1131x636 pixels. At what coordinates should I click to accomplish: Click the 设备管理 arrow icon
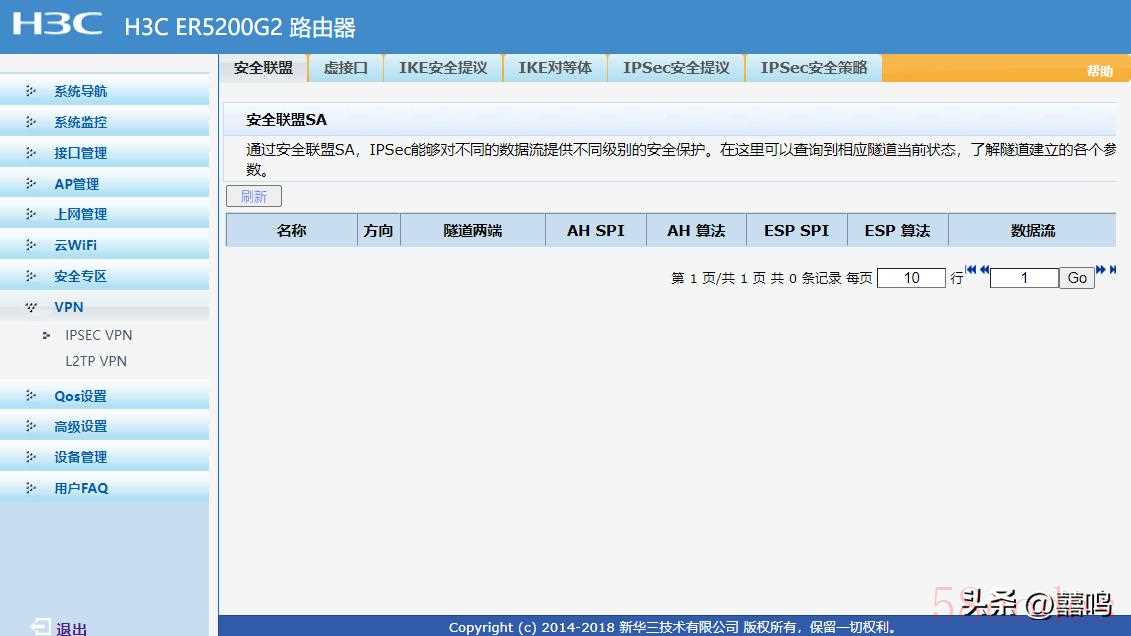(x=30, y=457)
